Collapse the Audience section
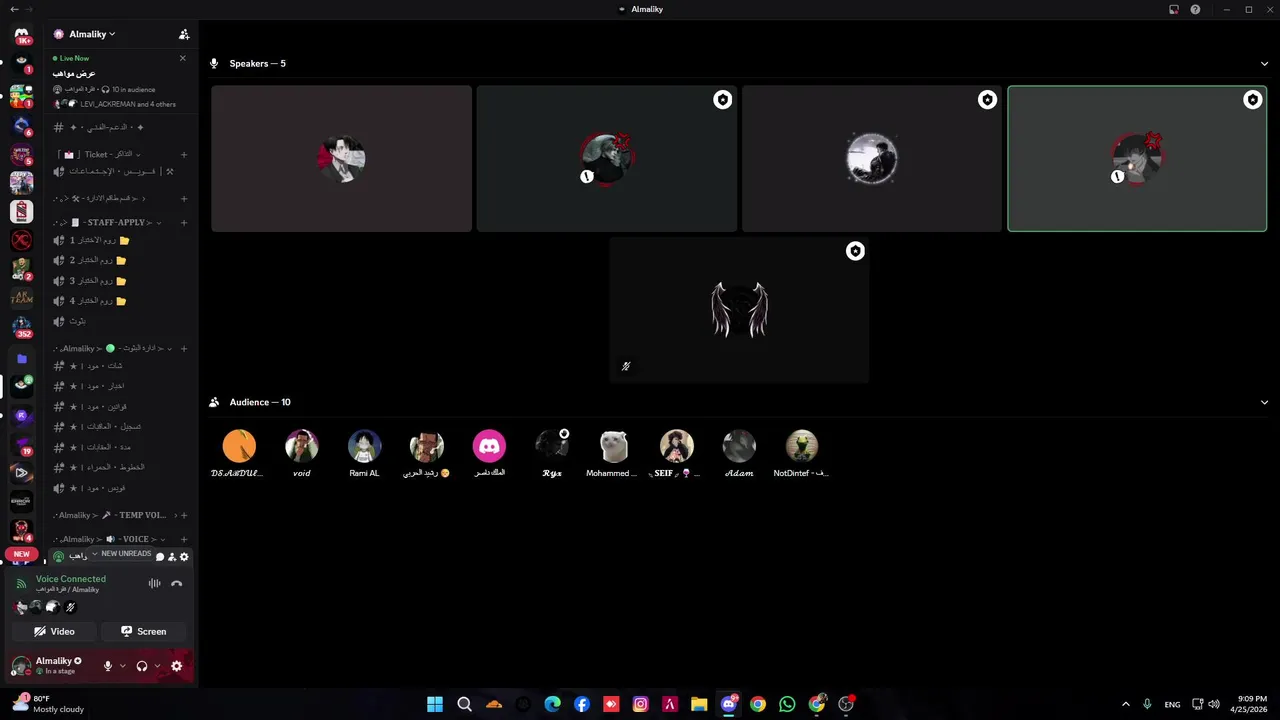 (x=1265, y=402)
